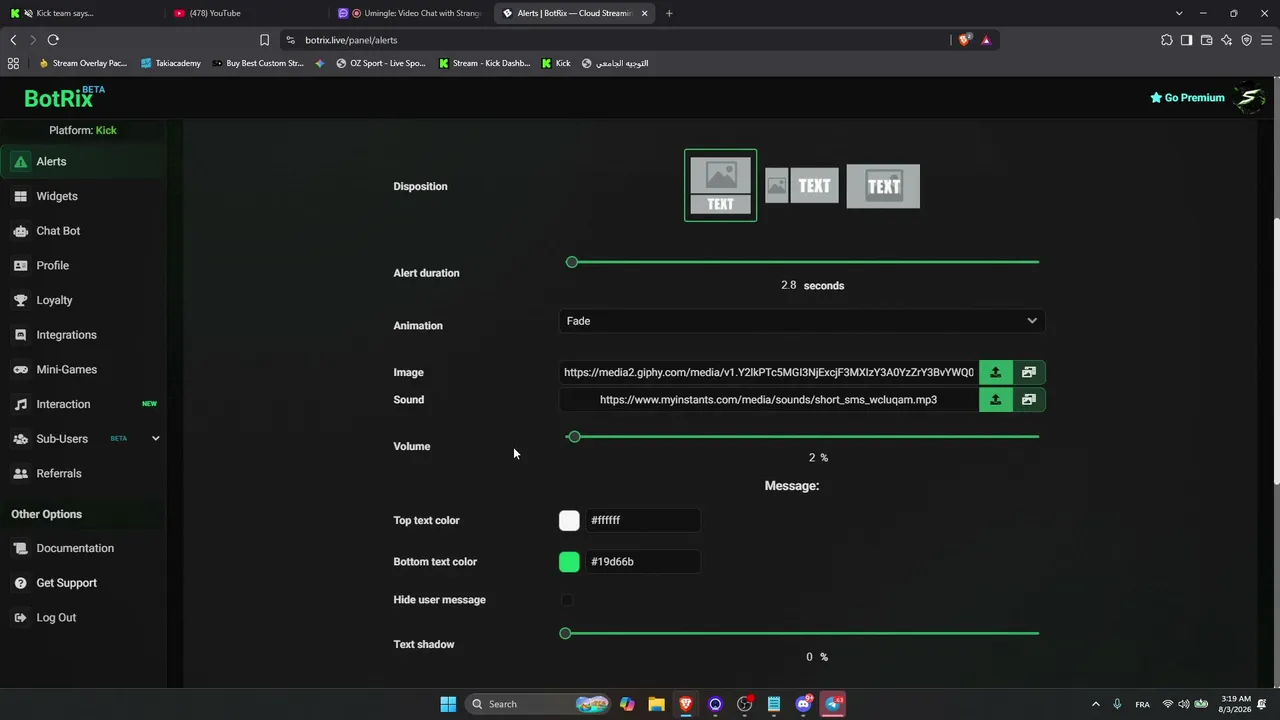Click the BotRix logo

click(x=64, y=97)
